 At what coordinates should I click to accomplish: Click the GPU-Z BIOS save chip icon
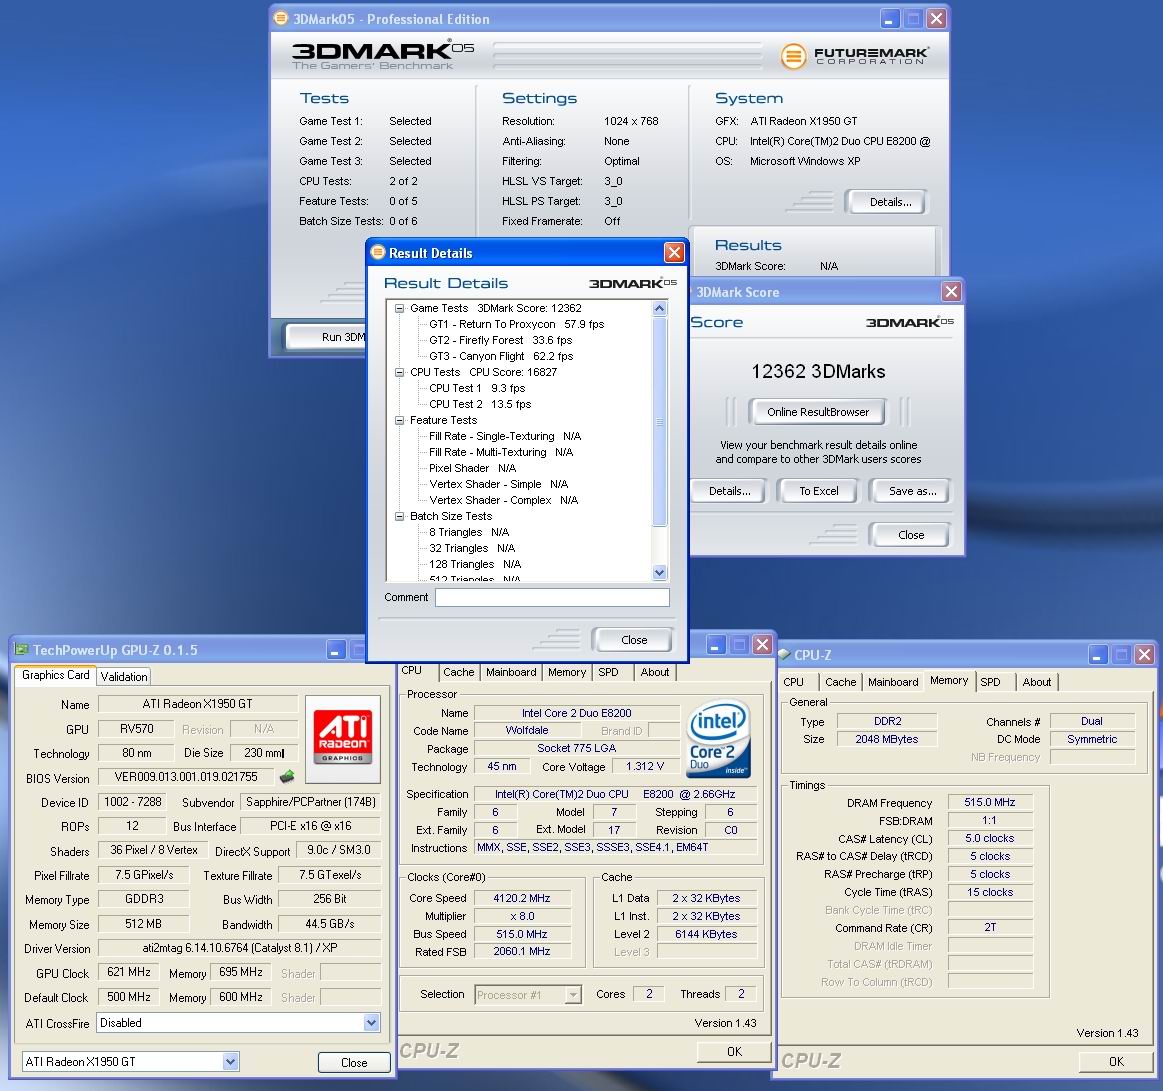tap(286, 777)
